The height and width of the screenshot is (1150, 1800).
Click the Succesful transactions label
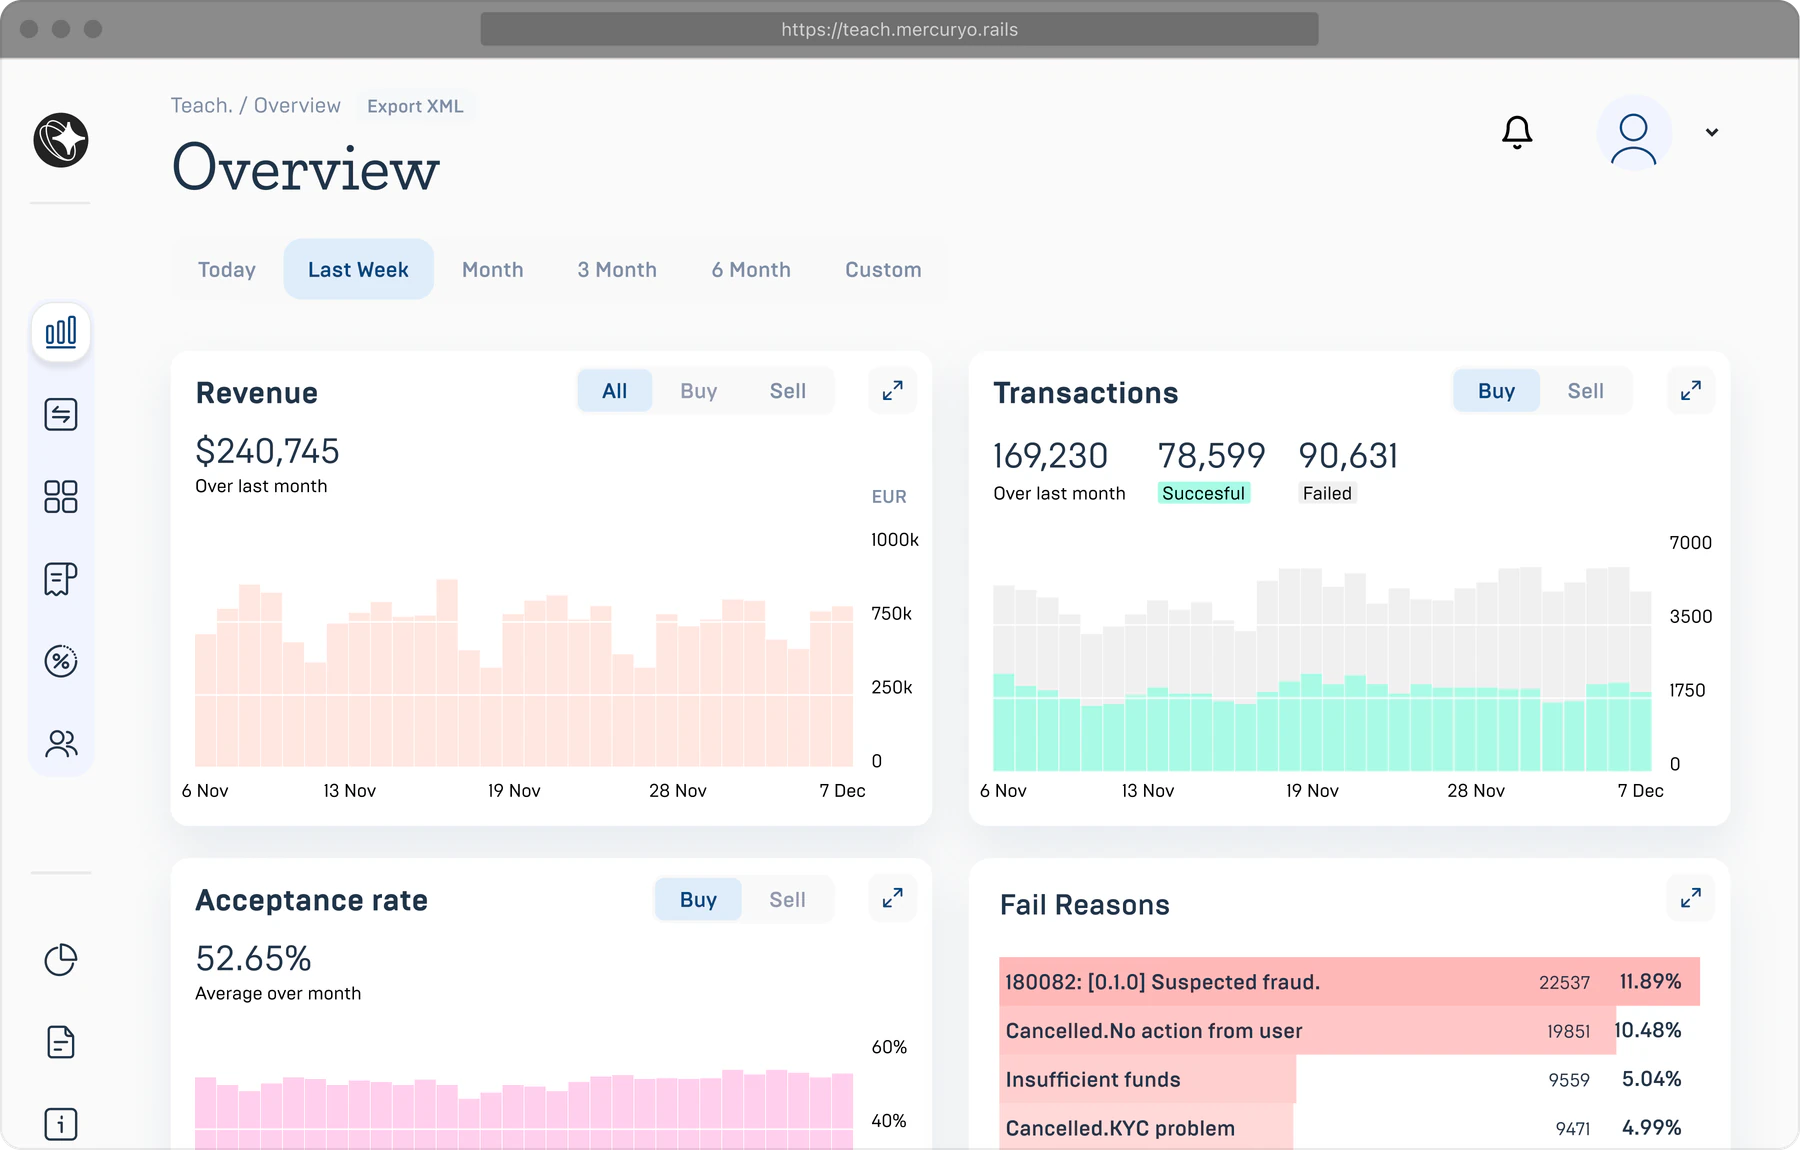click(x=1204, y=493)
